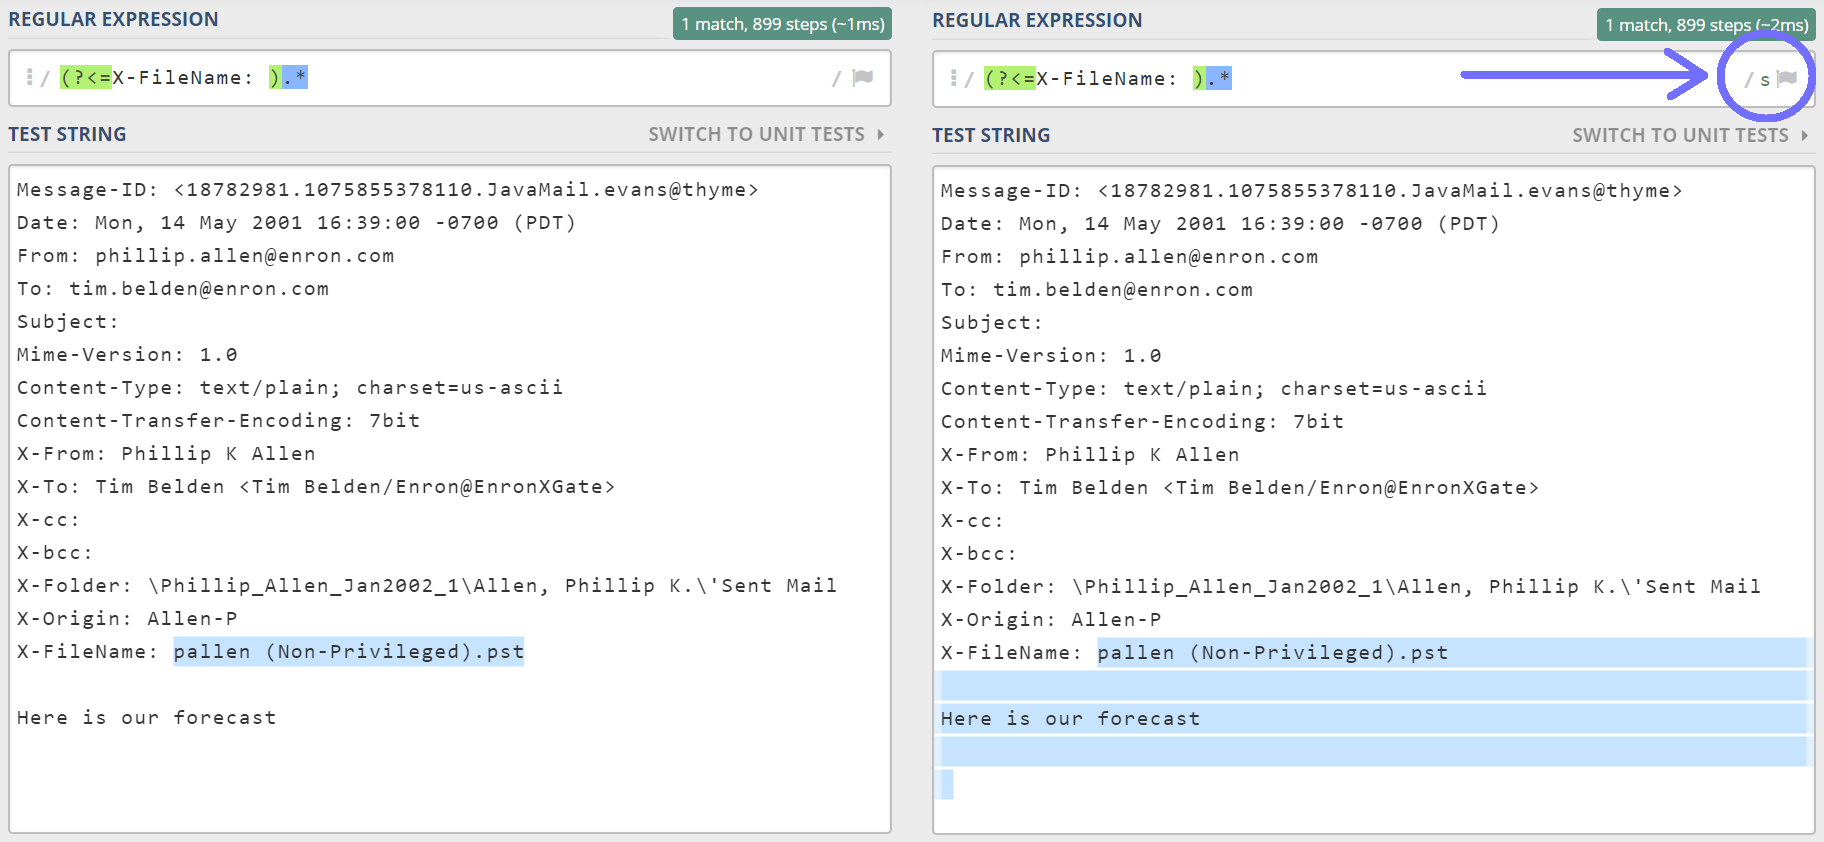
Task: Click 'To: tim.belden@enron.com' in right panel
Action: click(1097, 289)
